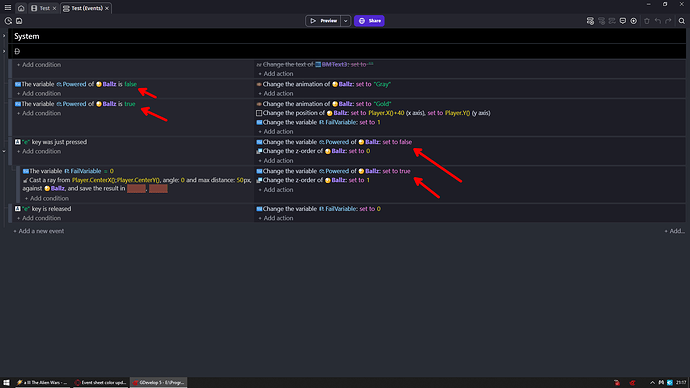Click the Windows Start button
Viewport: 690px width, 388px height.
6,382
